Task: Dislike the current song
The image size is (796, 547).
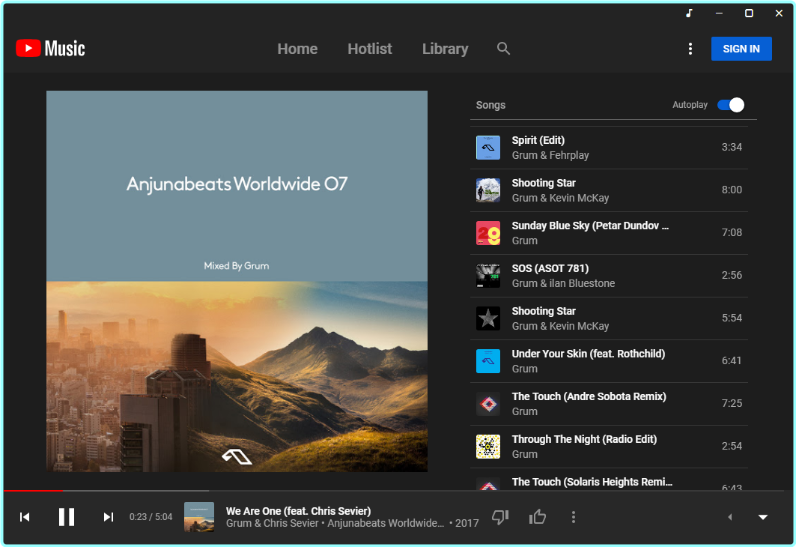Action: (500, 517)
